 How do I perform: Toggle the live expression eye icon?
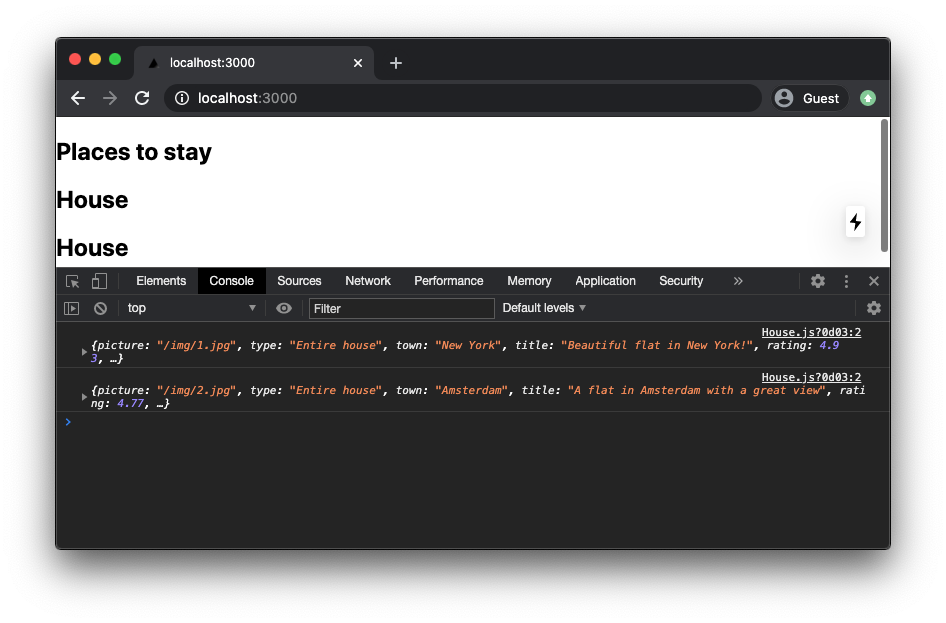tap(284, 309)
